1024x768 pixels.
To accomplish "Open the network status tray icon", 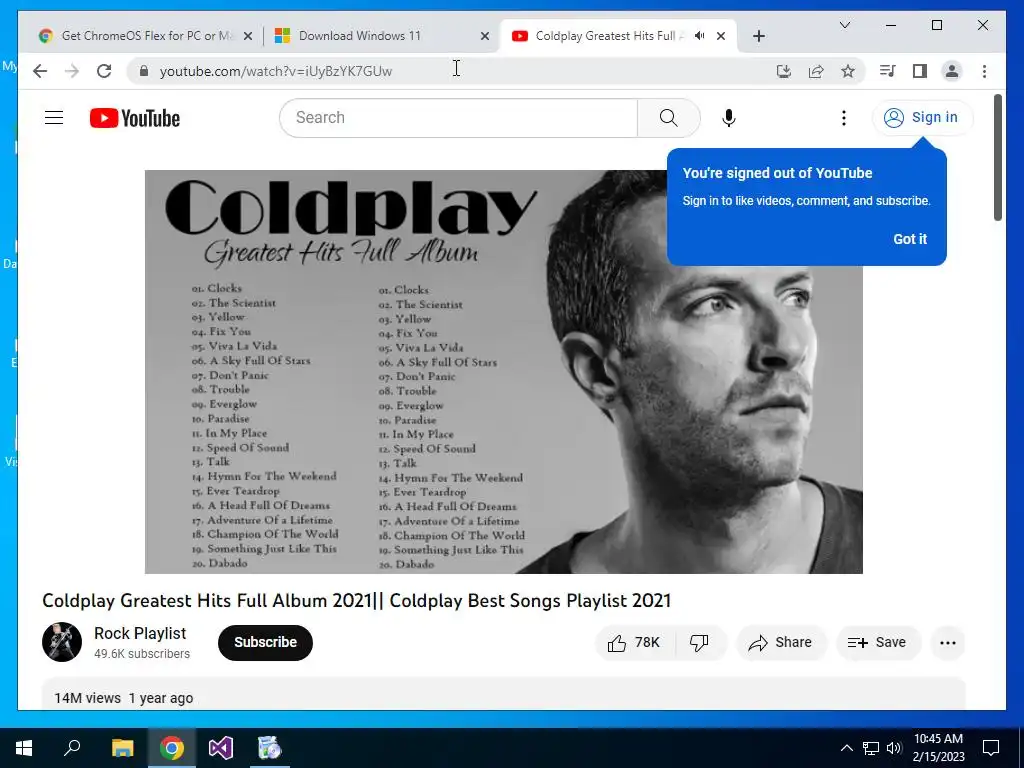I will [871, 748].
